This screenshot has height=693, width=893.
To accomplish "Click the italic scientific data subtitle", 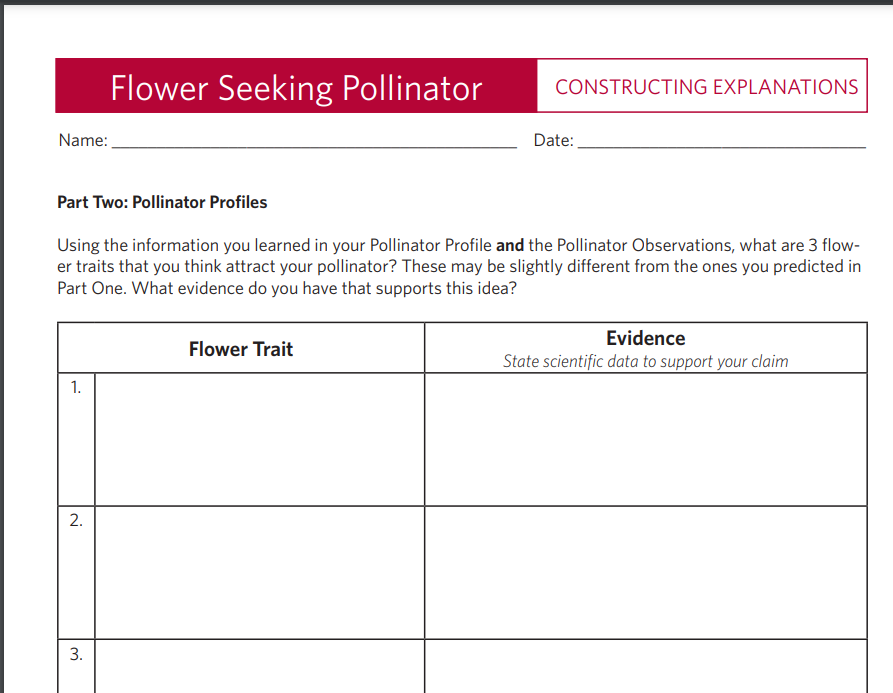I will coord(646,361).
